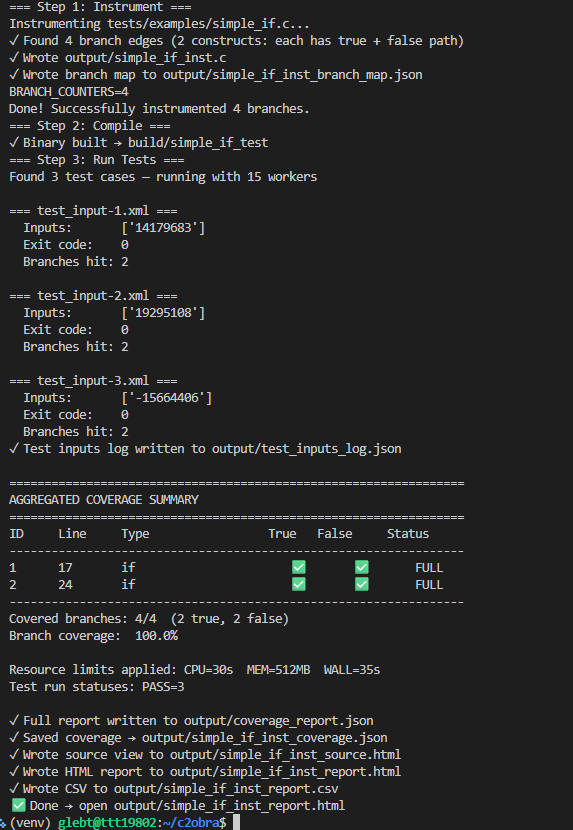Open output/simple_if_inst_coverage.json path
This screenshot has width=573, height=830.
point(264,737)
